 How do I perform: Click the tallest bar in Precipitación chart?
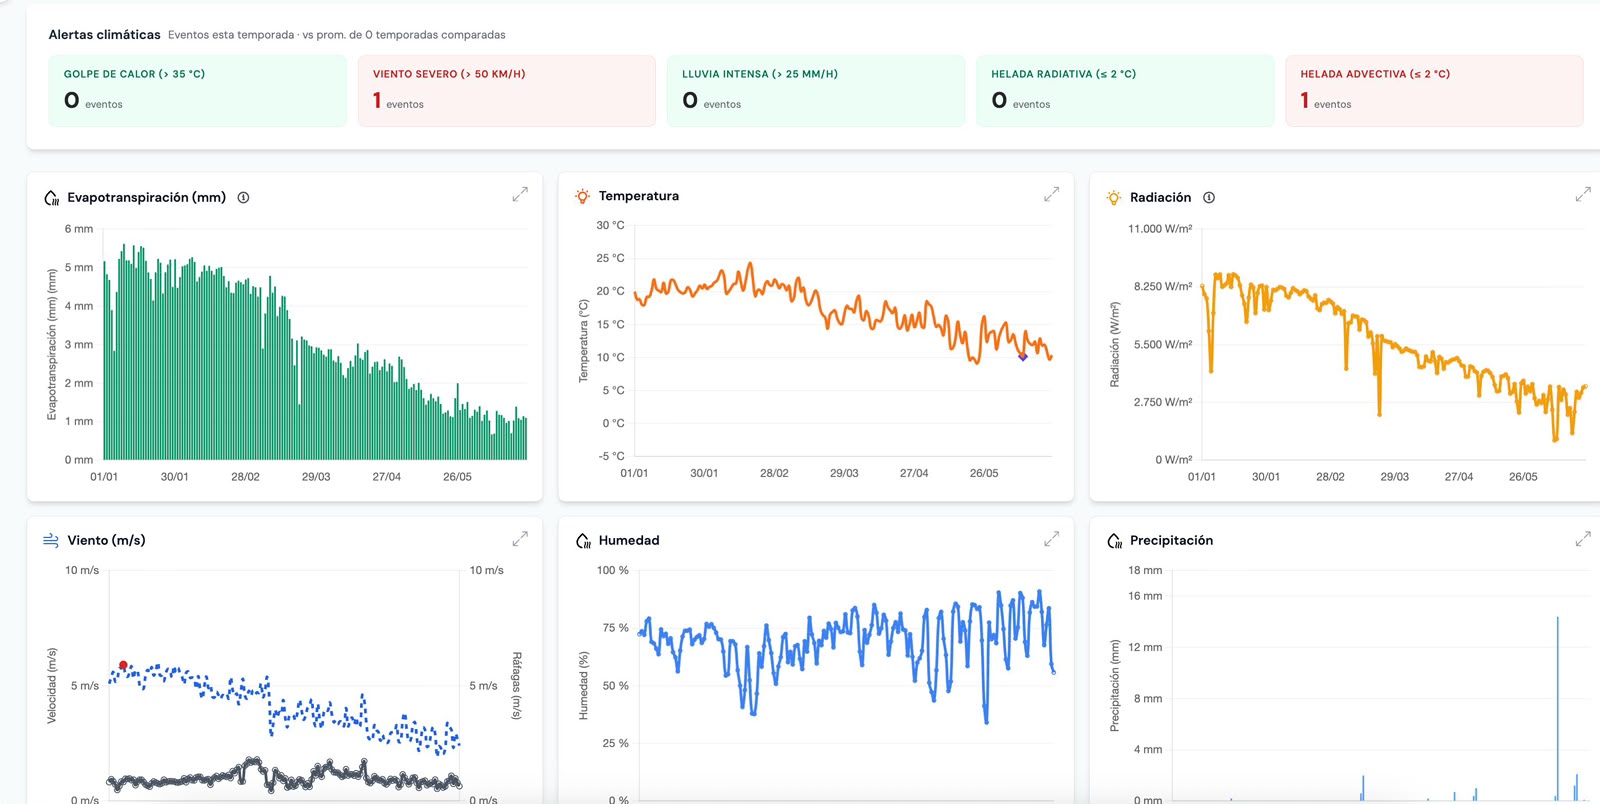pyautogui.click(x=1557, y=708)
